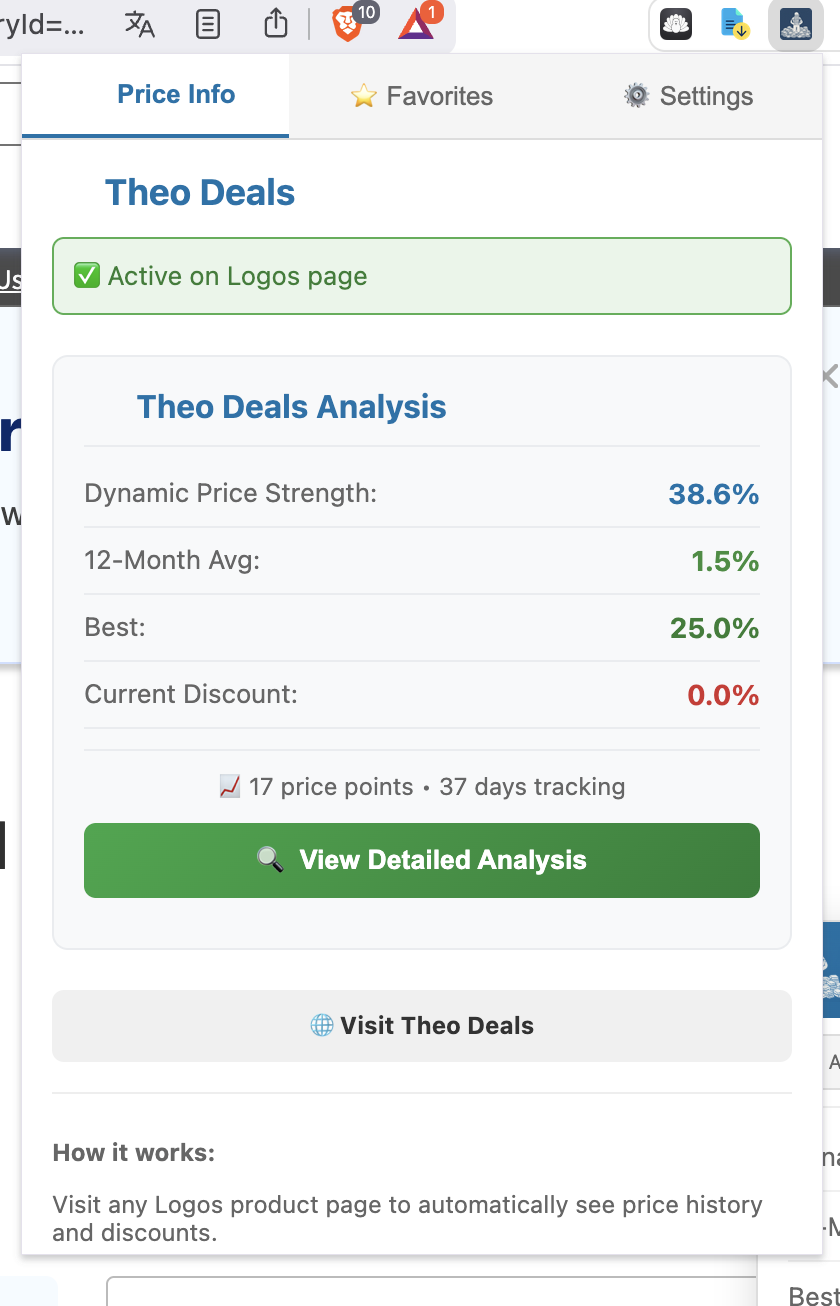Viewport: 840px width, 1306px height.
Task: Click Visit Theo Deals
Action: 421,1025
